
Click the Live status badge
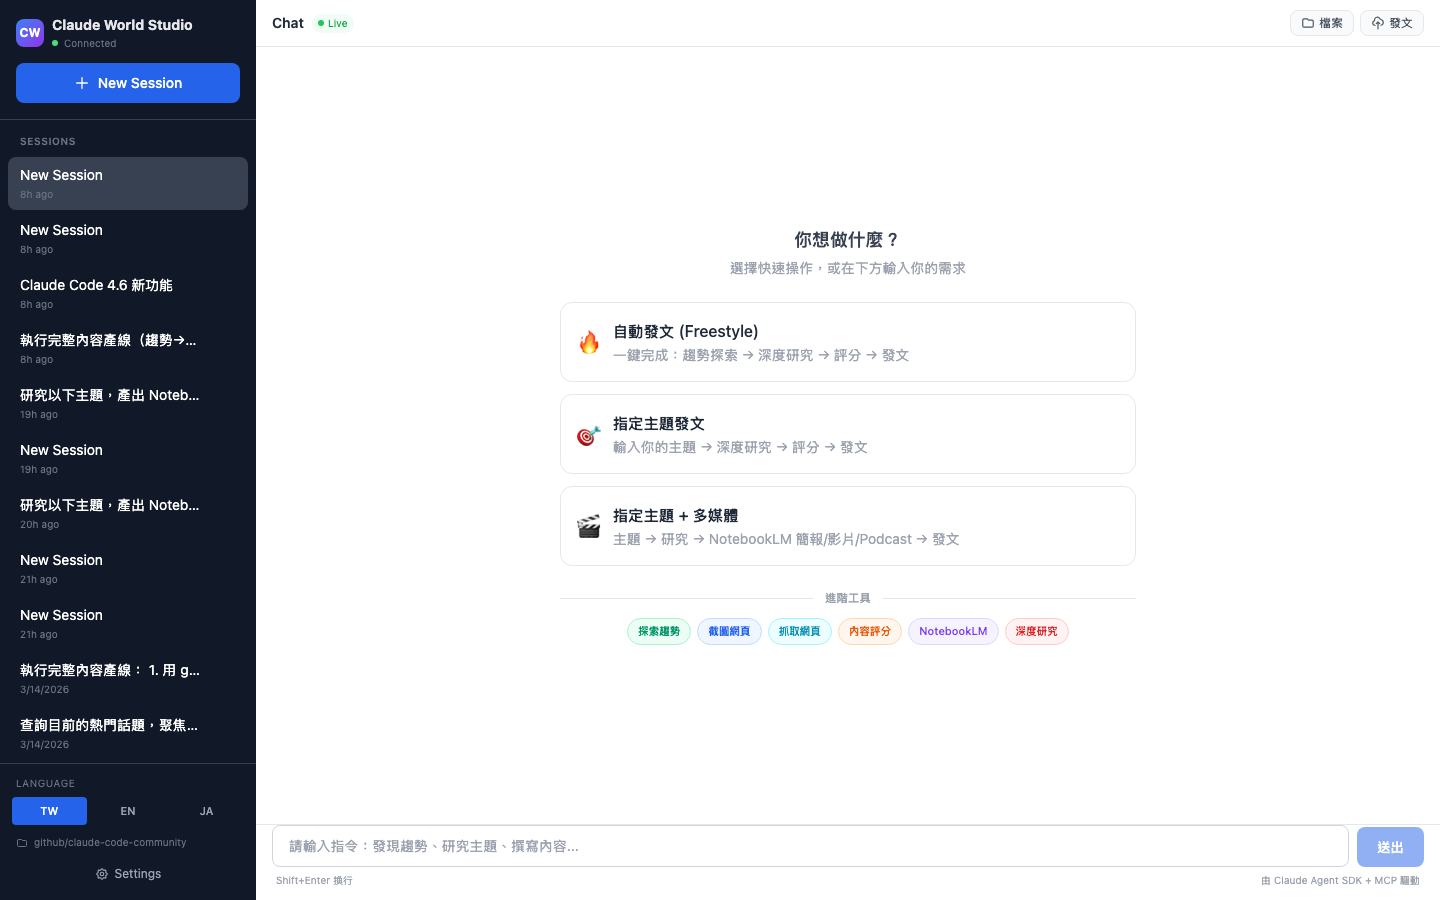pos(333,23)
